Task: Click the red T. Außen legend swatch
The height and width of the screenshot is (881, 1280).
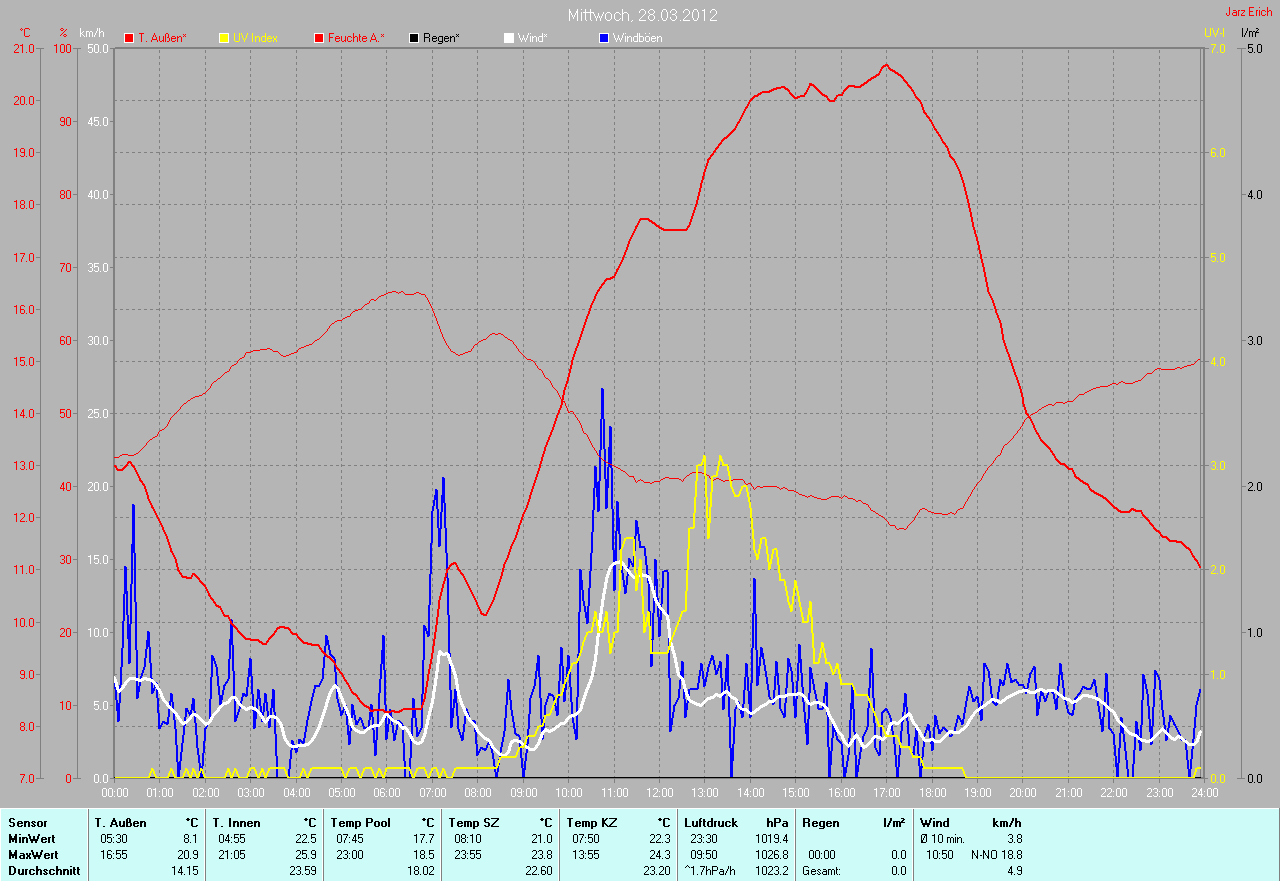Action: click(129, 38)
